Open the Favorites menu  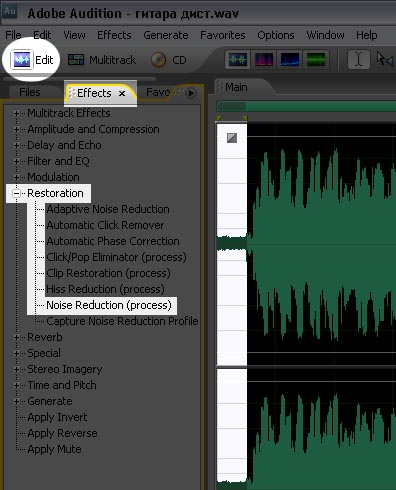point(223,35)
